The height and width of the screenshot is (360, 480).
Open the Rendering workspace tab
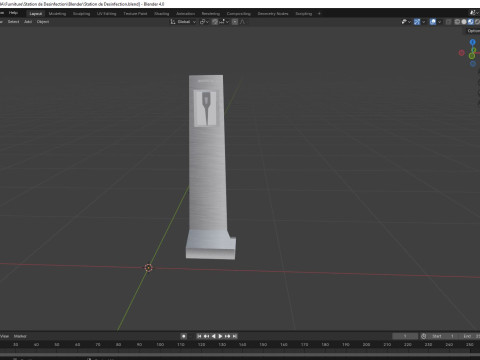coord(211,14)
